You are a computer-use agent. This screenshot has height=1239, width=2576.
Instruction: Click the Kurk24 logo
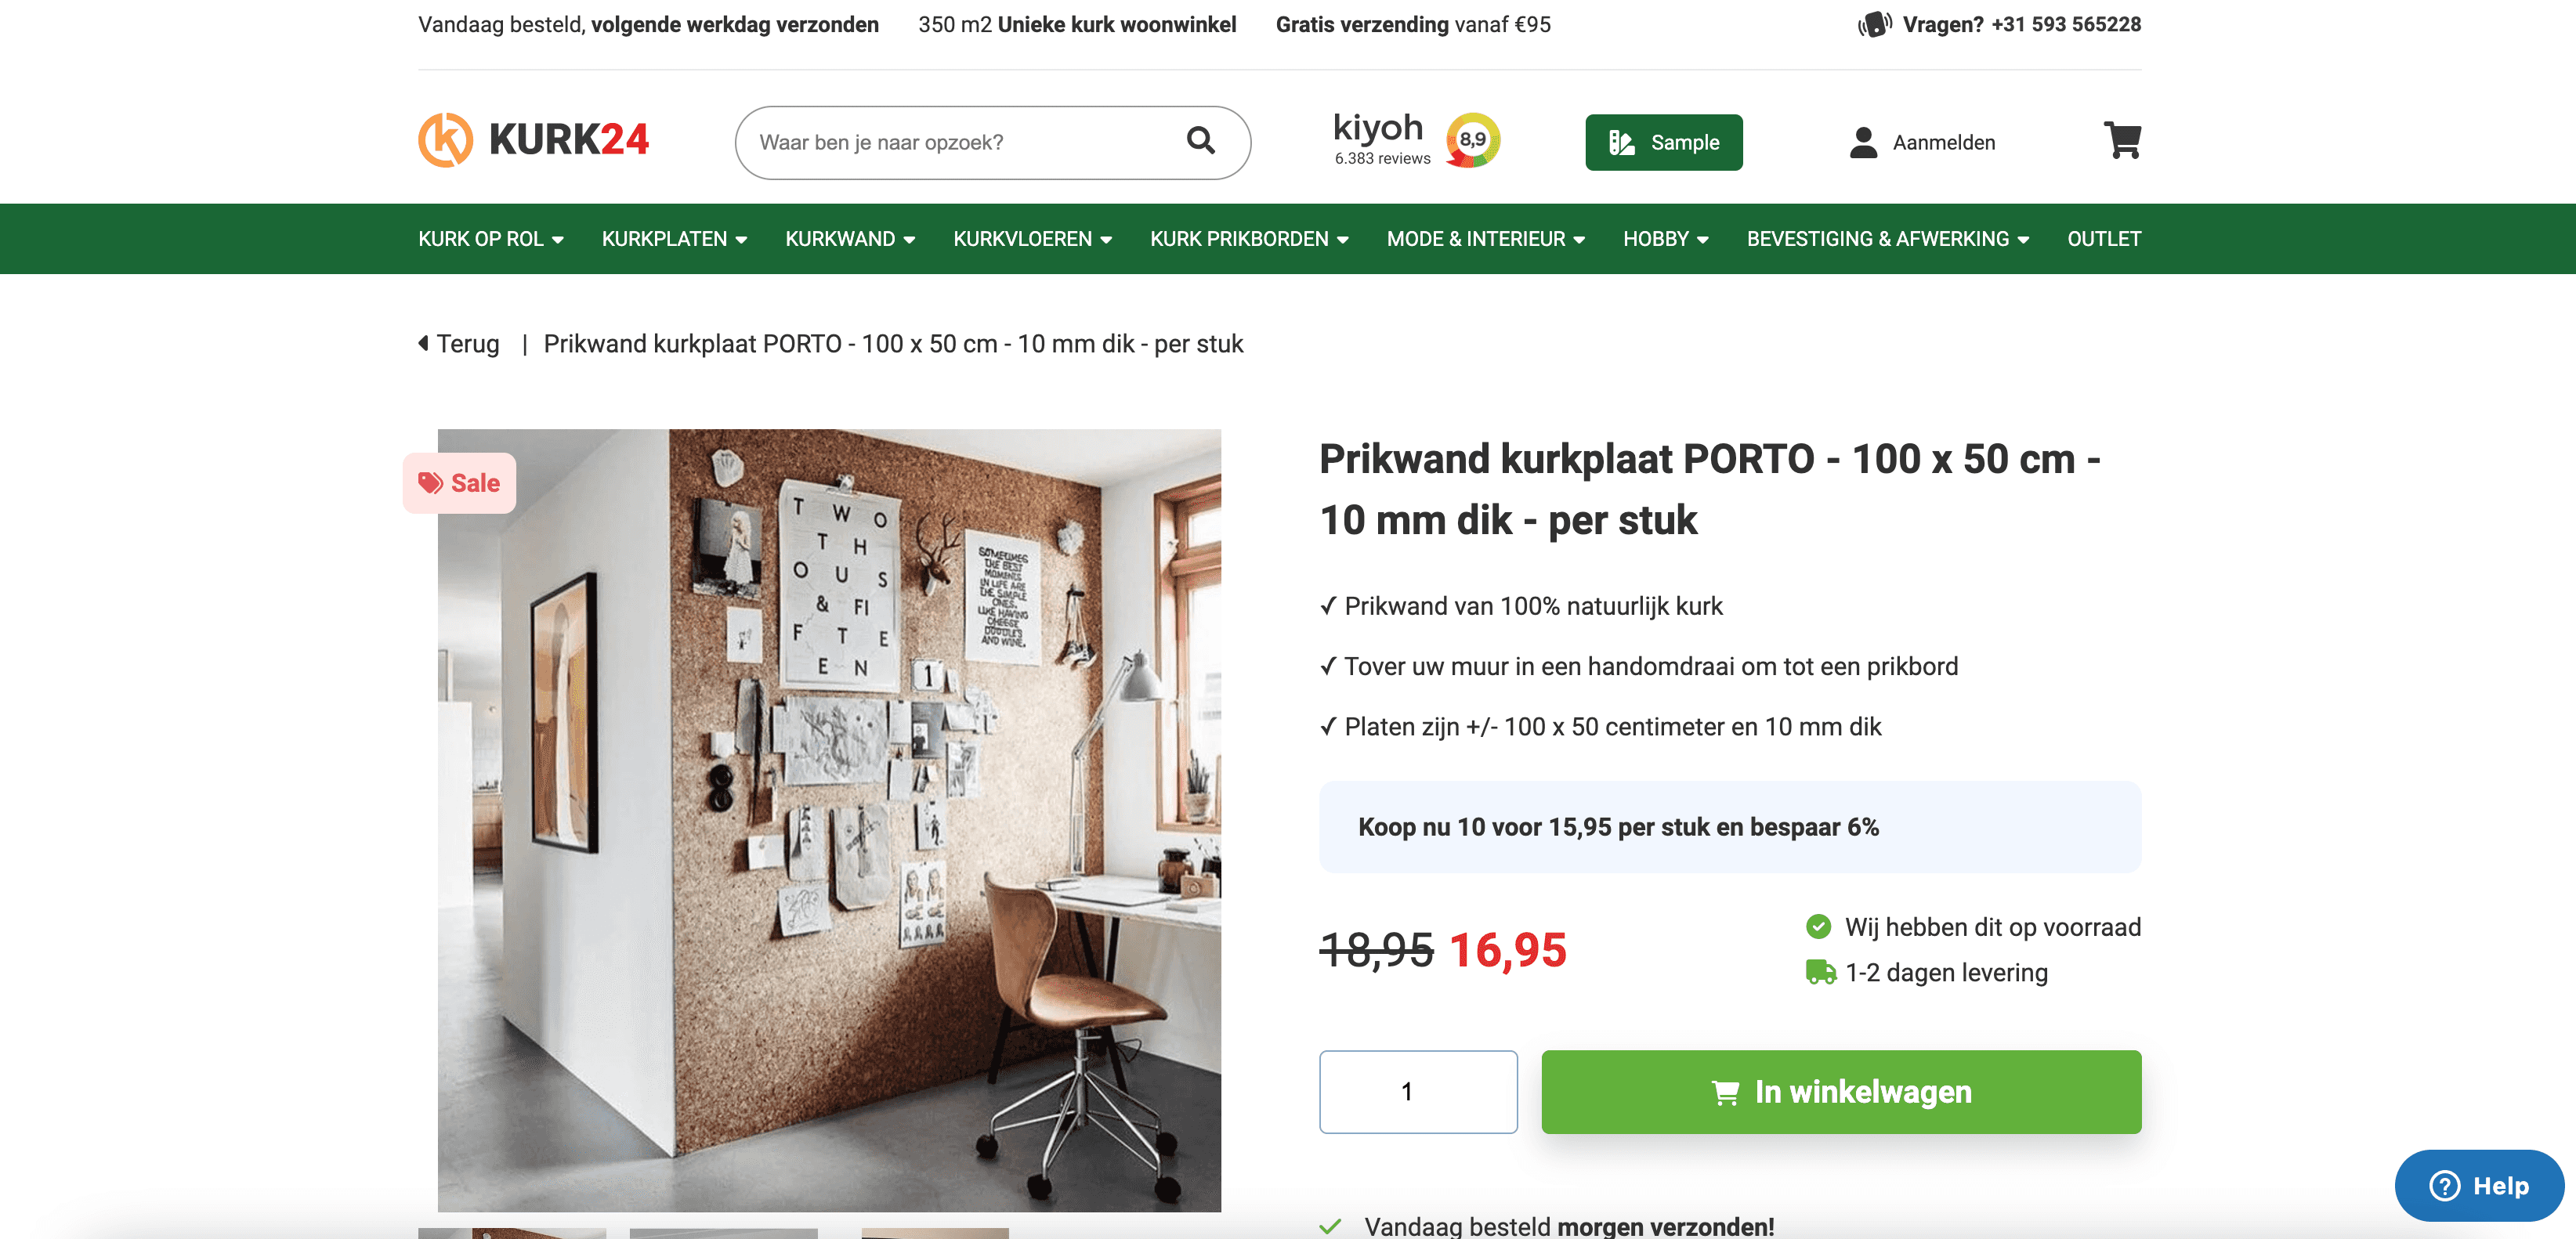[533, 140]
